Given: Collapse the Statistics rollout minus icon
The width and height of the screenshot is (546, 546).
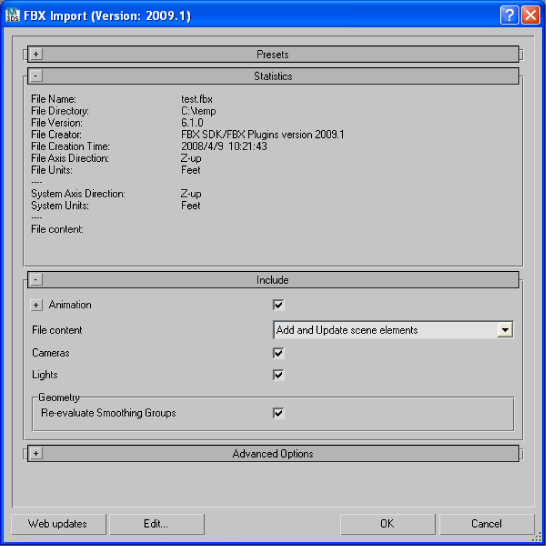Looking at the screenshot, I should tap(36, 76).
